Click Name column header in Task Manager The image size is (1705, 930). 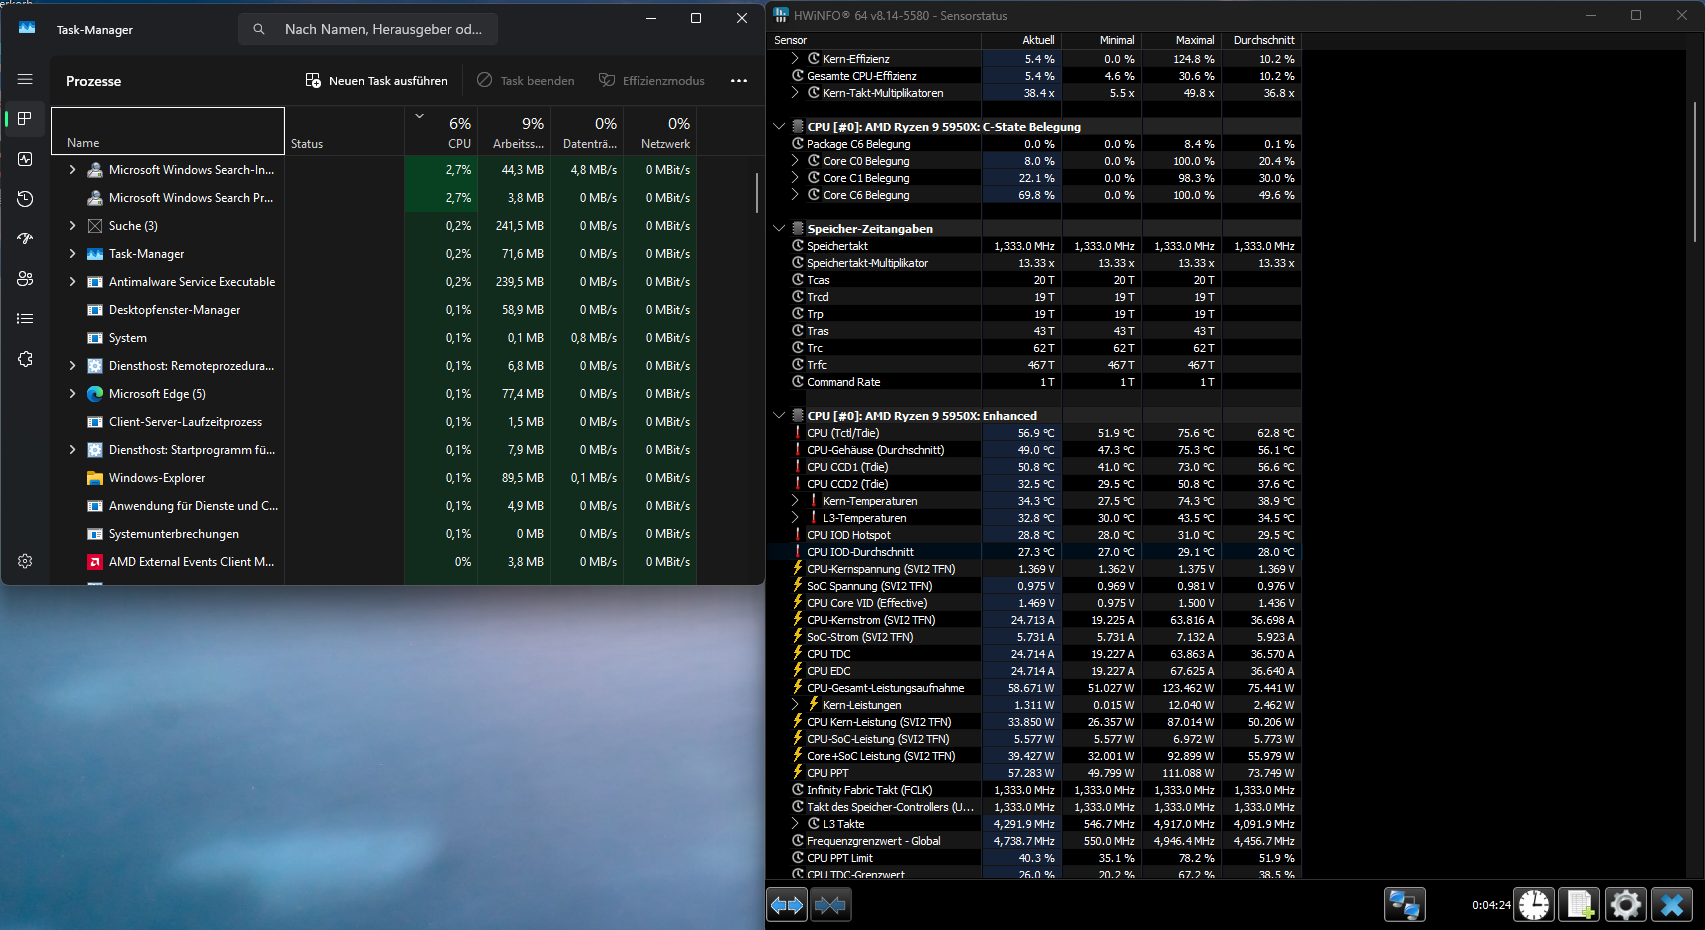[x=168, y=131]
